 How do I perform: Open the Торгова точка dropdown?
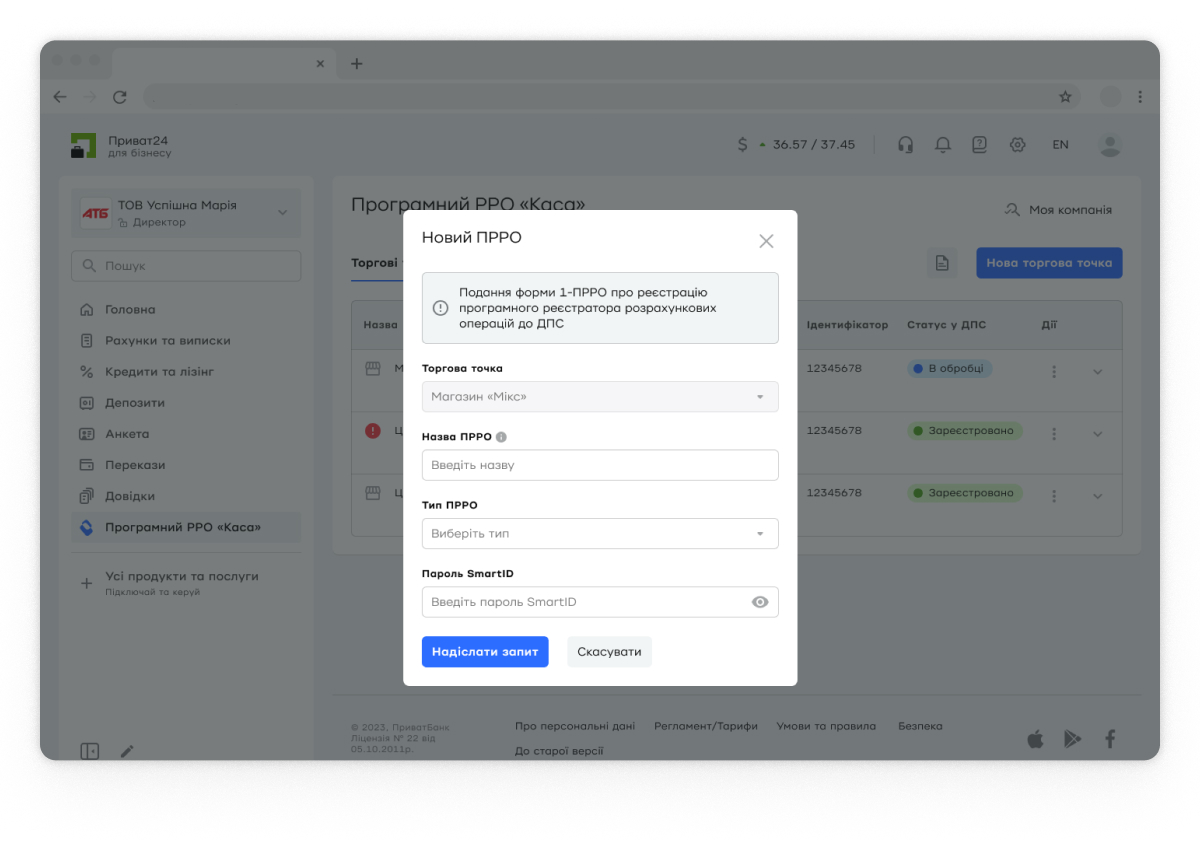coord(600,397)
